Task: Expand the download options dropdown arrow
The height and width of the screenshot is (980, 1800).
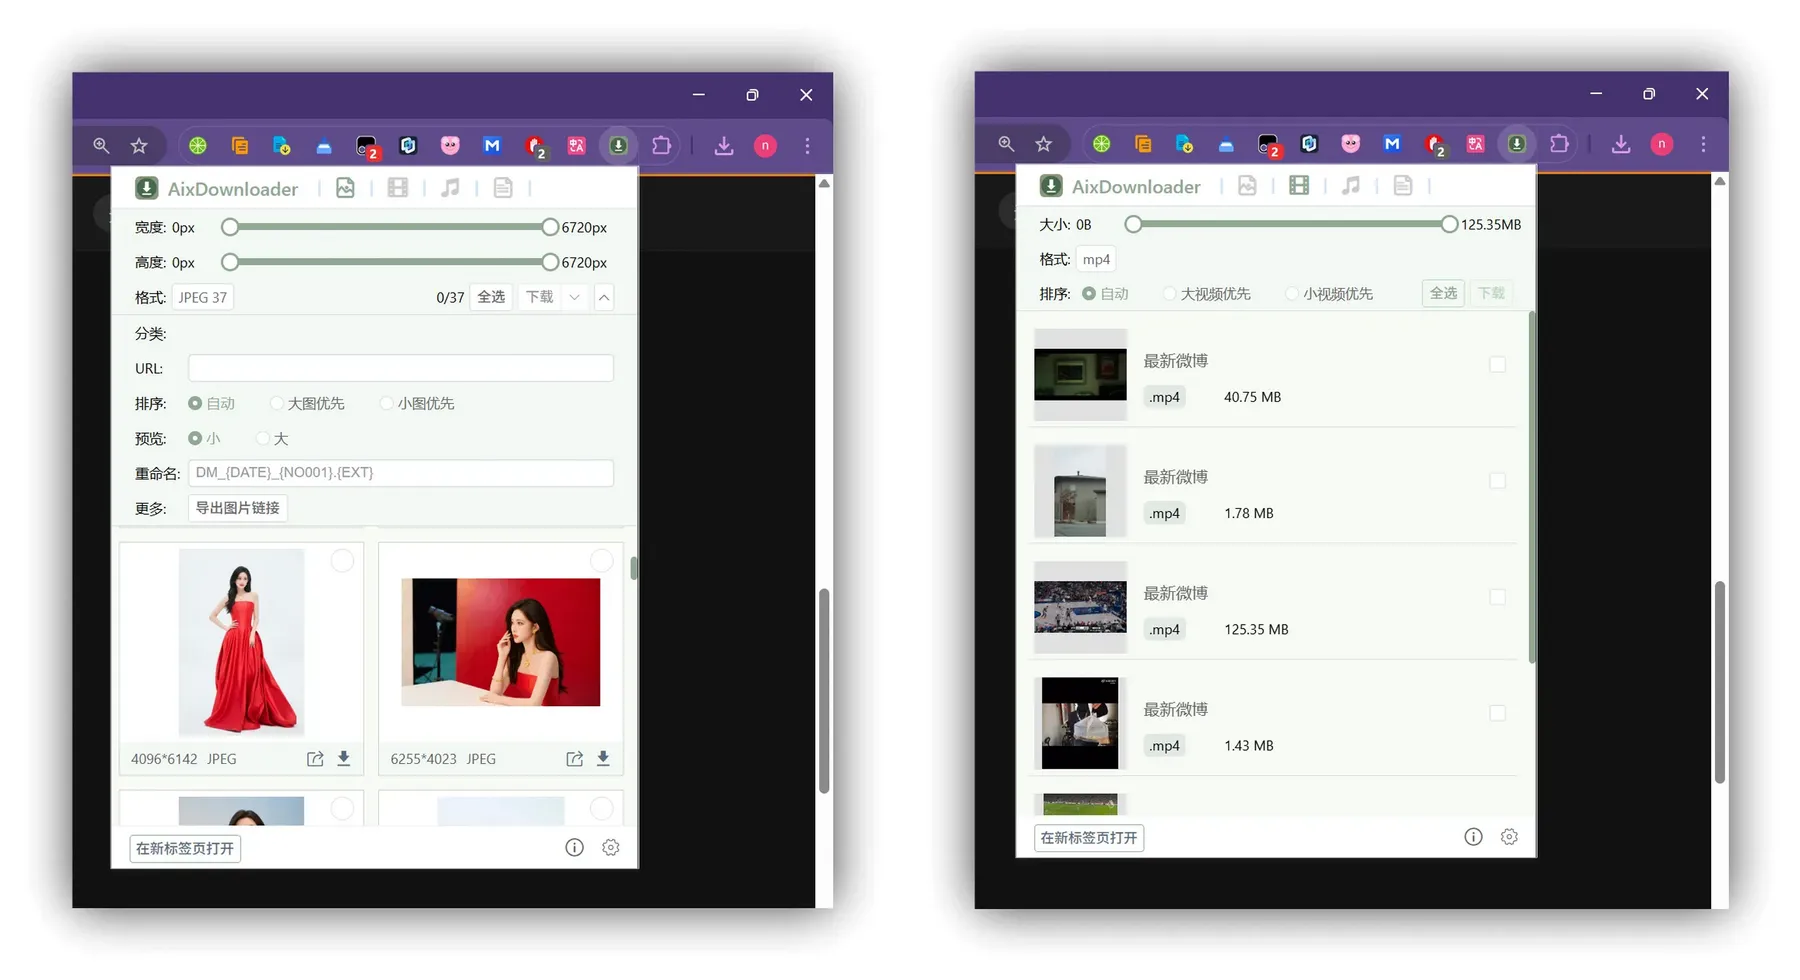Action: tap(574, 297)
